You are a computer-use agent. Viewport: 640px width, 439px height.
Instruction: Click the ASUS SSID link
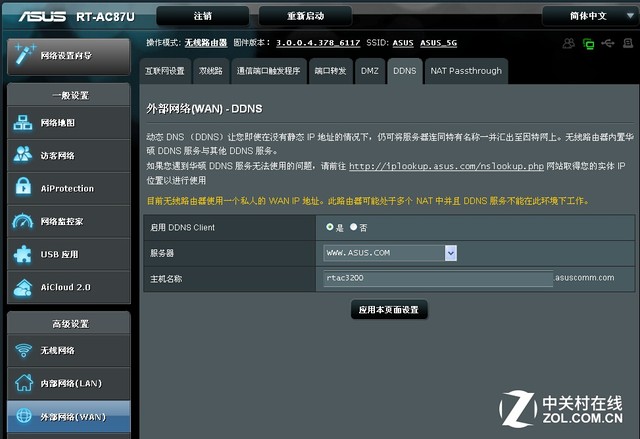403,43
